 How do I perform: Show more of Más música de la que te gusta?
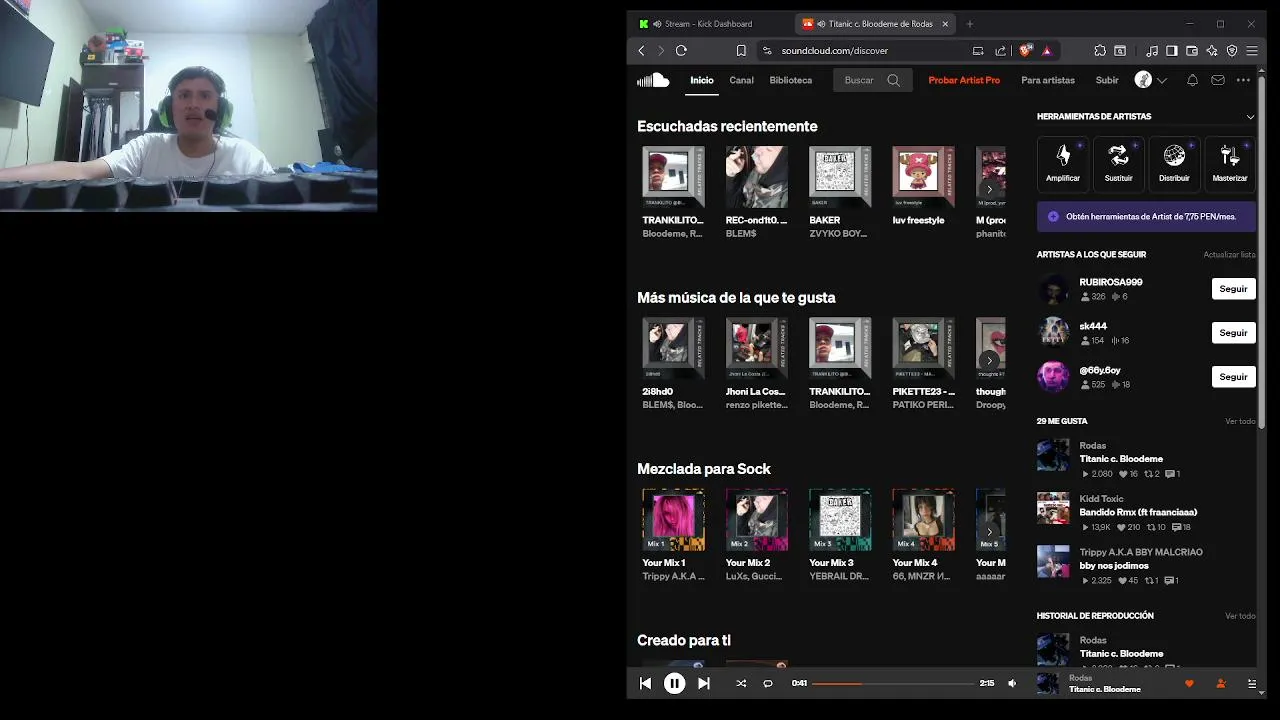(x=990, y=360)
